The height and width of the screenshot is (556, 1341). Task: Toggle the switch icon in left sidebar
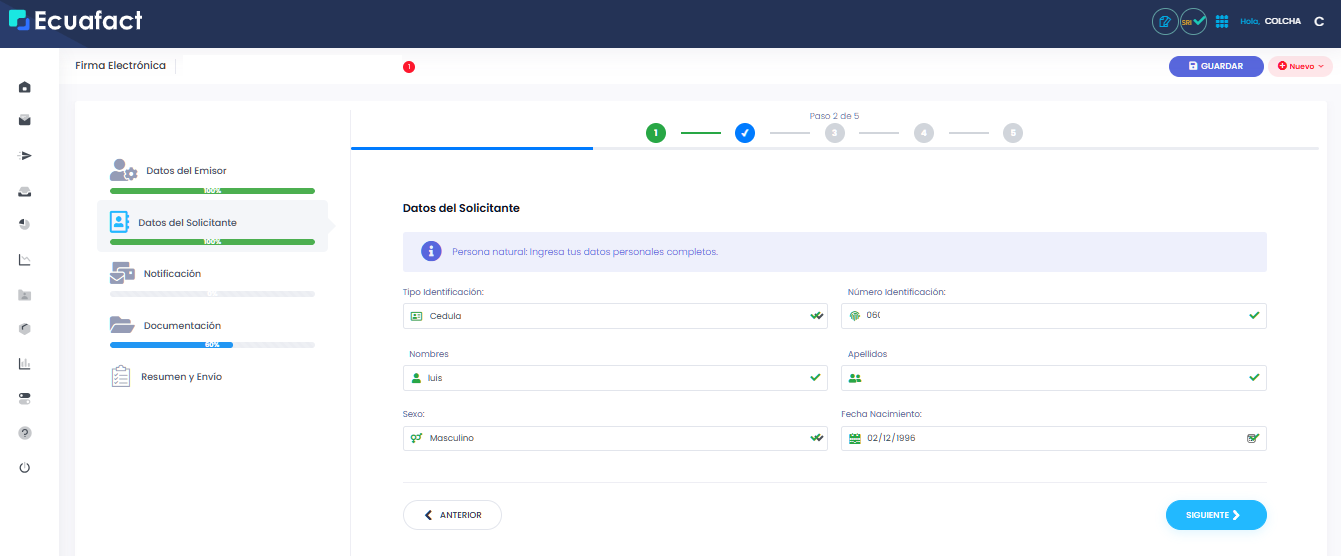(25, 398)
